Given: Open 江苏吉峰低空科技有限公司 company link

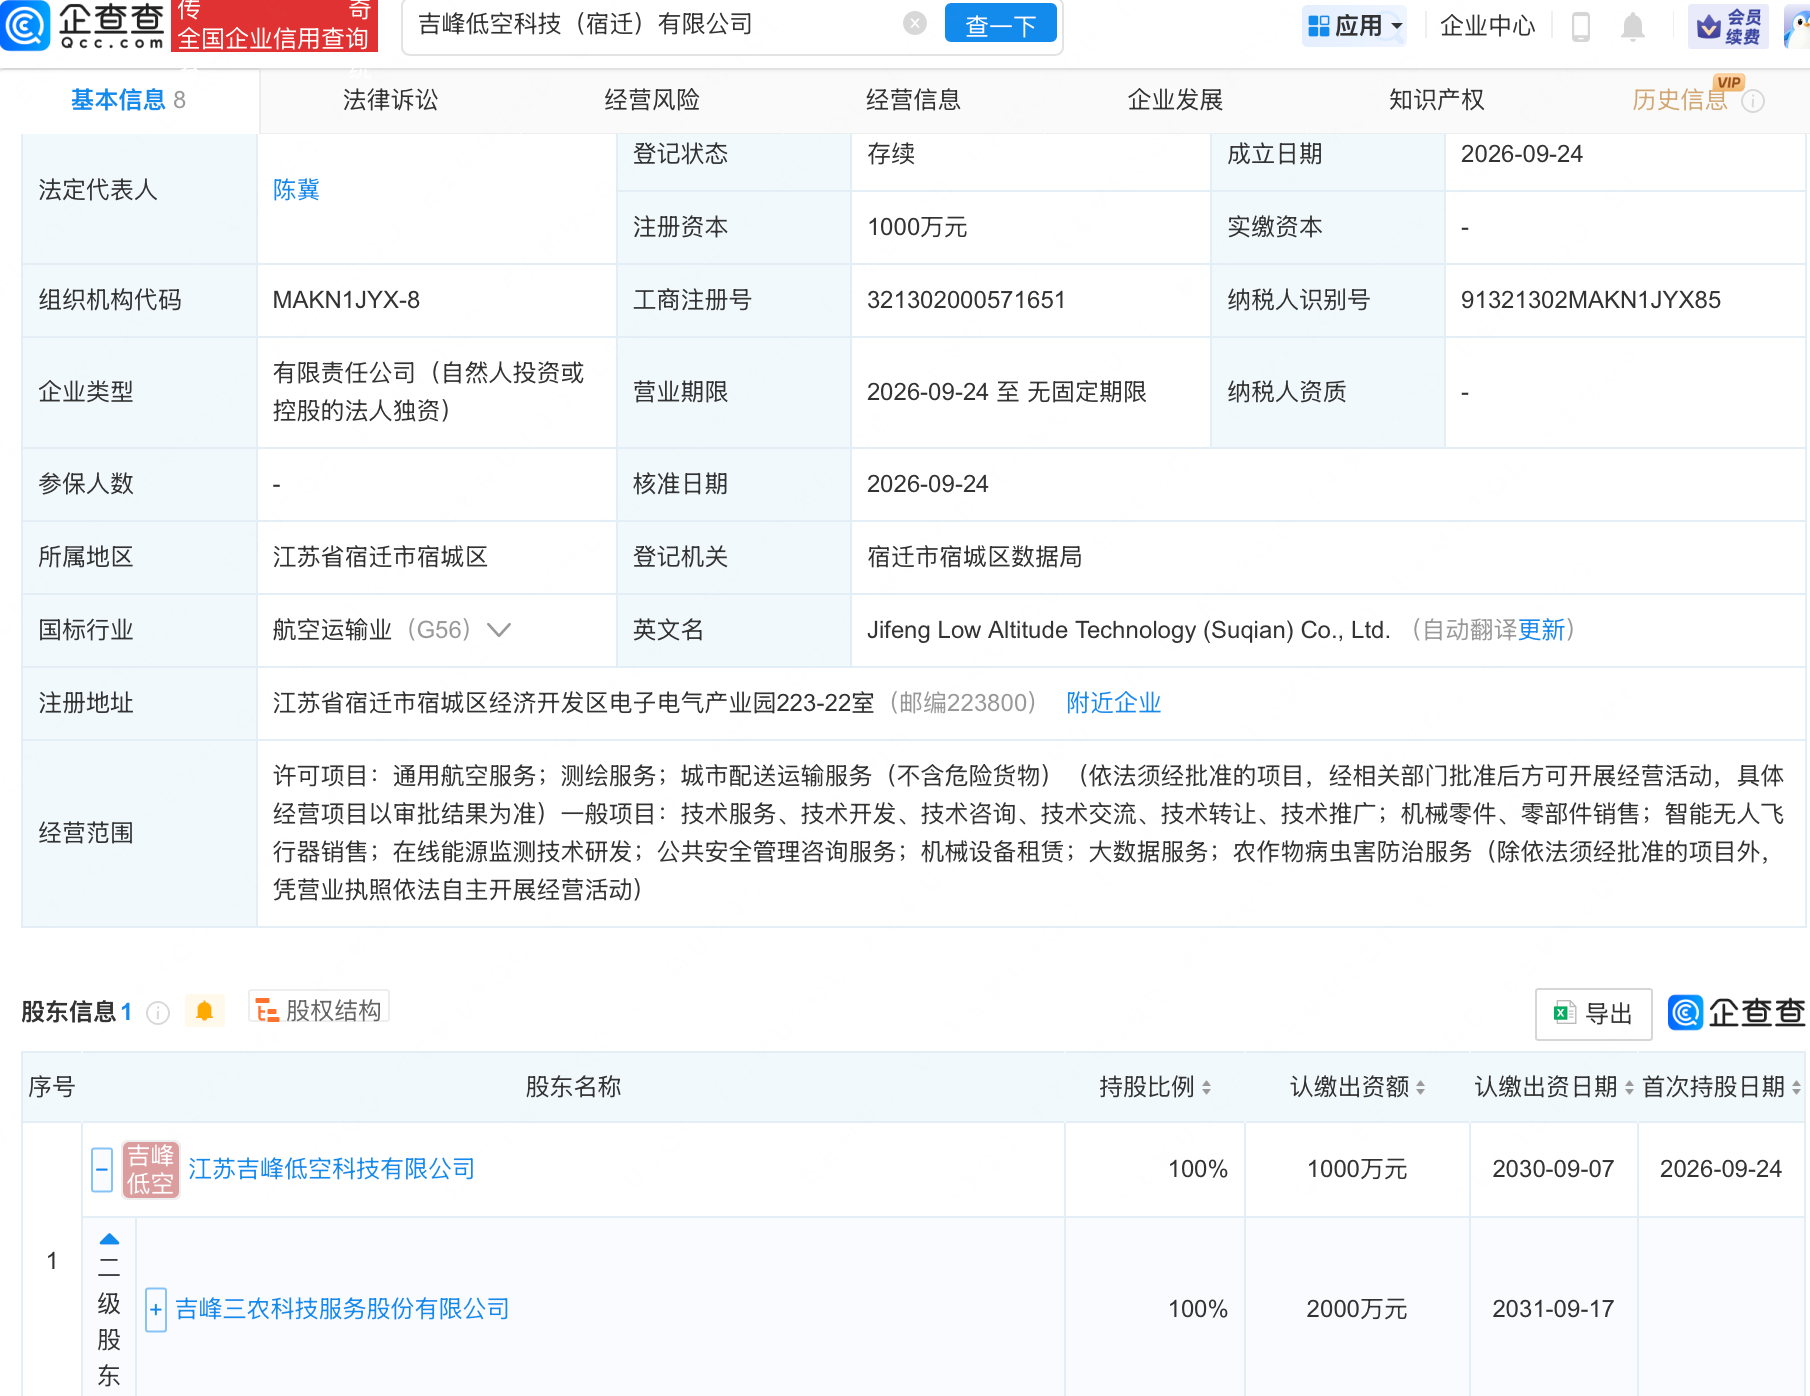Looking at the screenshot, I should [x=331, y=1169].
